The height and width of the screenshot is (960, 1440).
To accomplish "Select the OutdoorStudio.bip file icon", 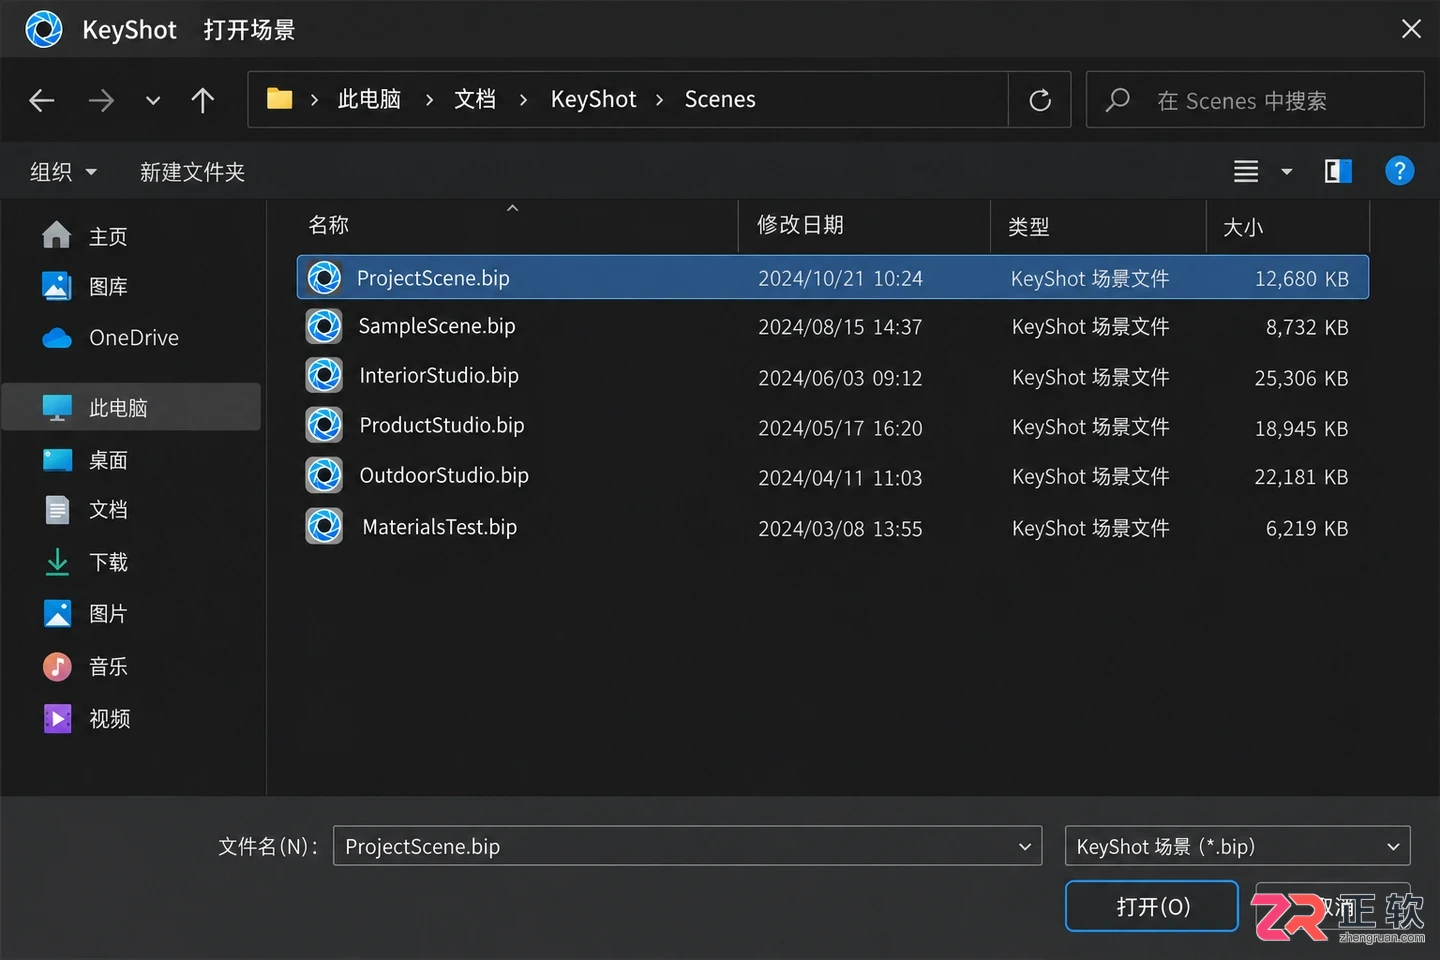I will tap(324, 475).
